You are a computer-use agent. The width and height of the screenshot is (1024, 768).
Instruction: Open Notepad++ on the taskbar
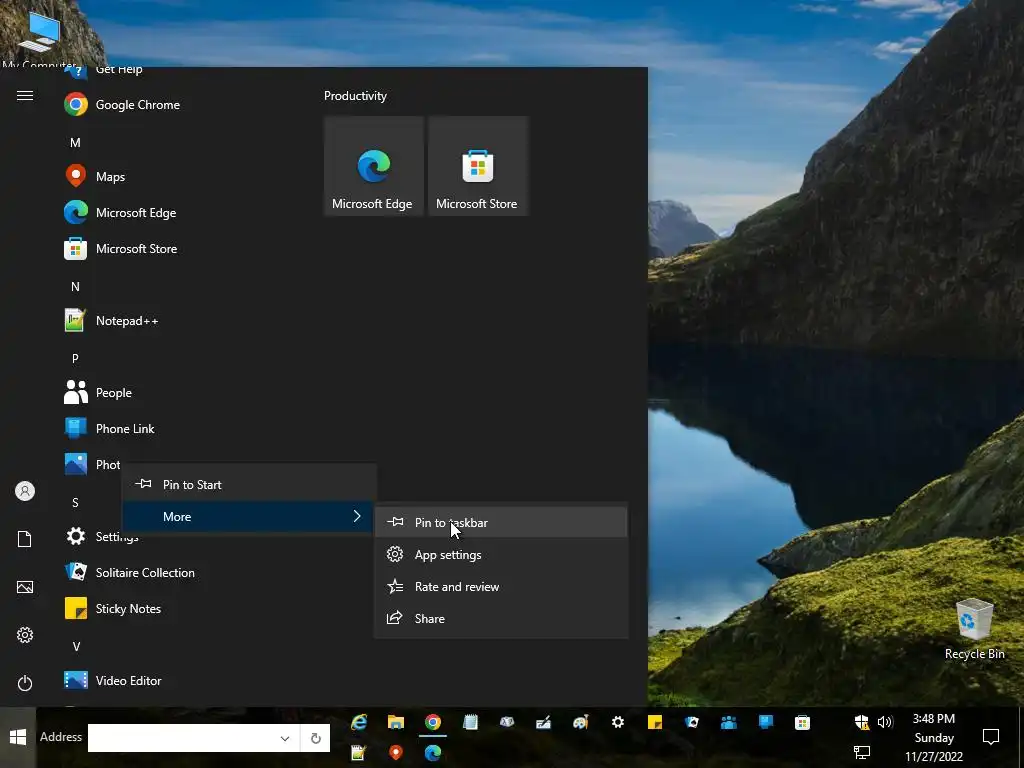click(358, 753)
